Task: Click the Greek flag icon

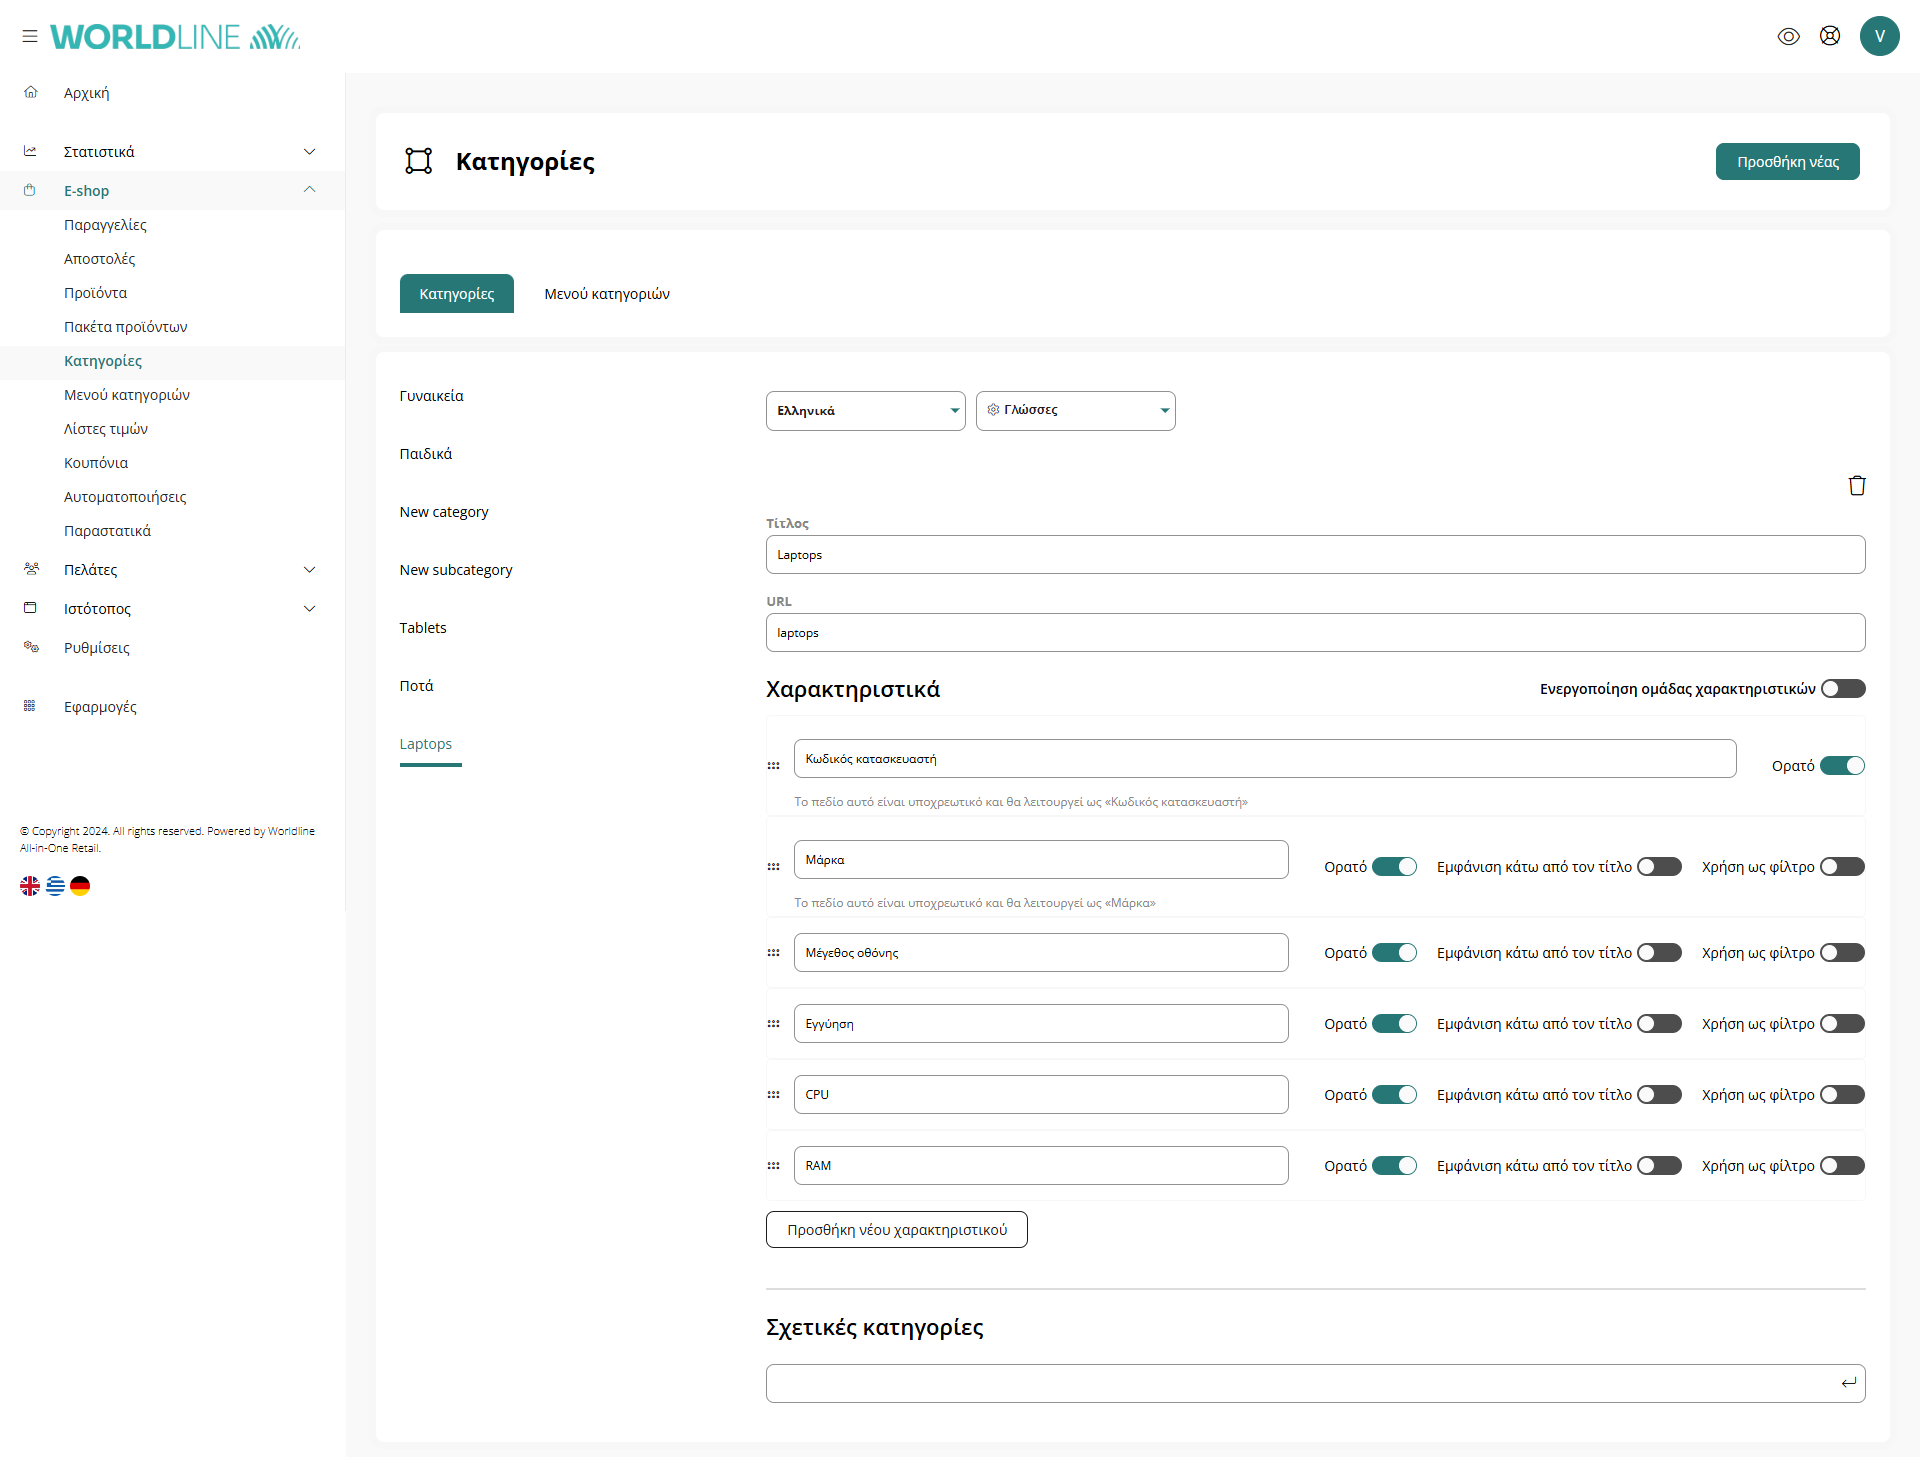Action: 55,886
